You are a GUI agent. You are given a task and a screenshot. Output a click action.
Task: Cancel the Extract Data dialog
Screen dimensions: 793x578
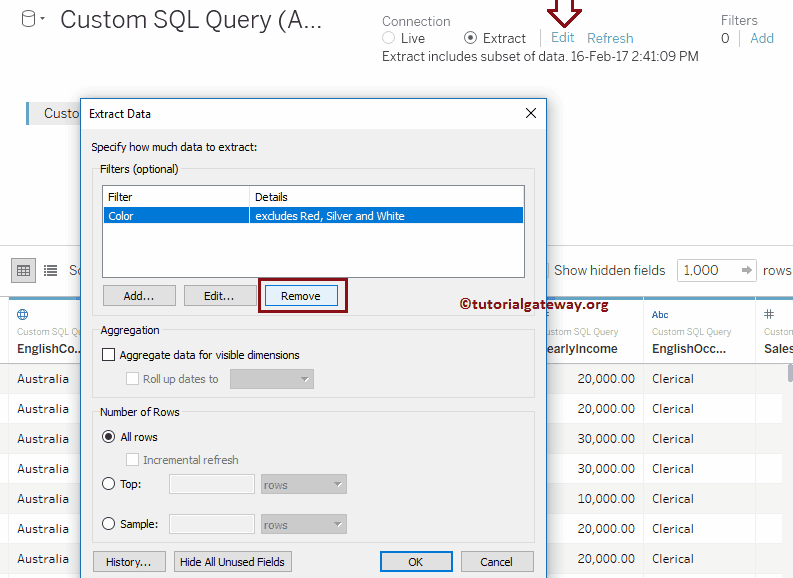[x=497, y=562]
